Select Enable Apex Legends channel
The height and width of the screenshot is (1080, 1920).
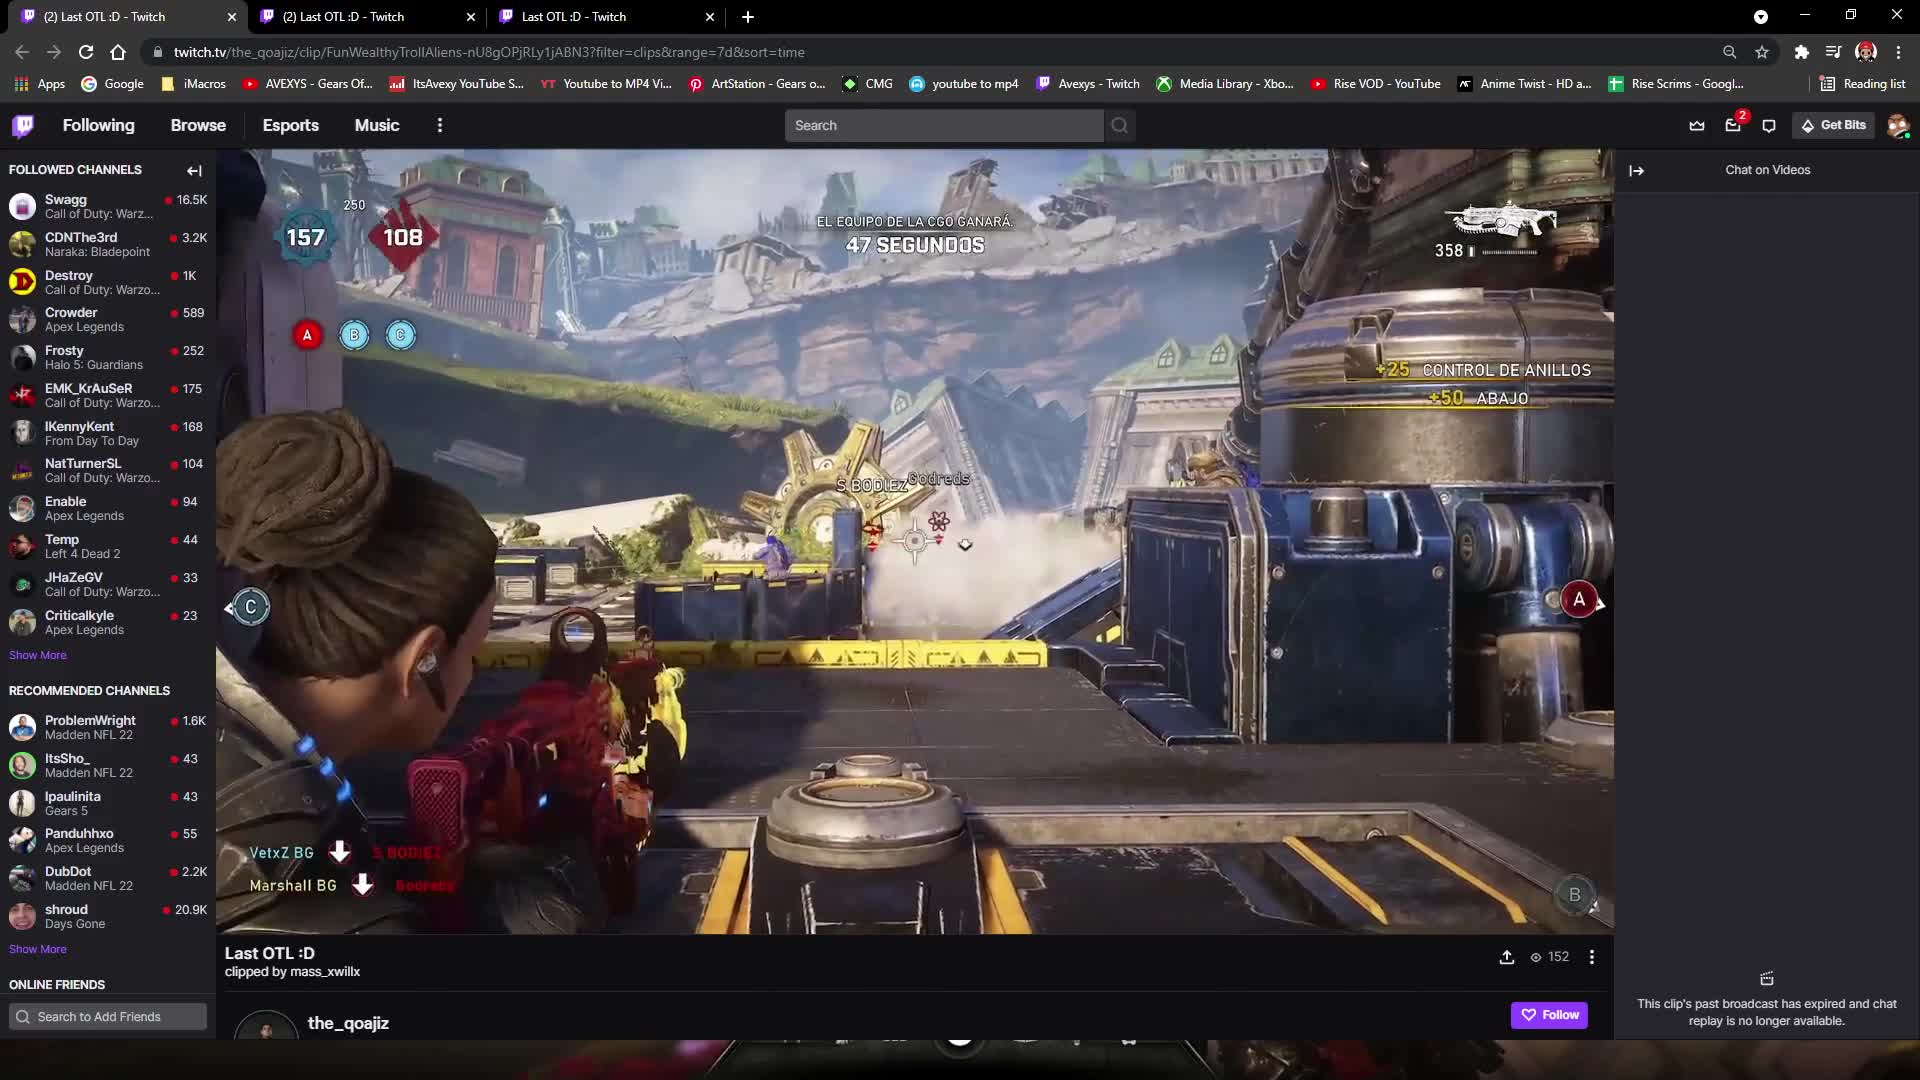[108, 508]
